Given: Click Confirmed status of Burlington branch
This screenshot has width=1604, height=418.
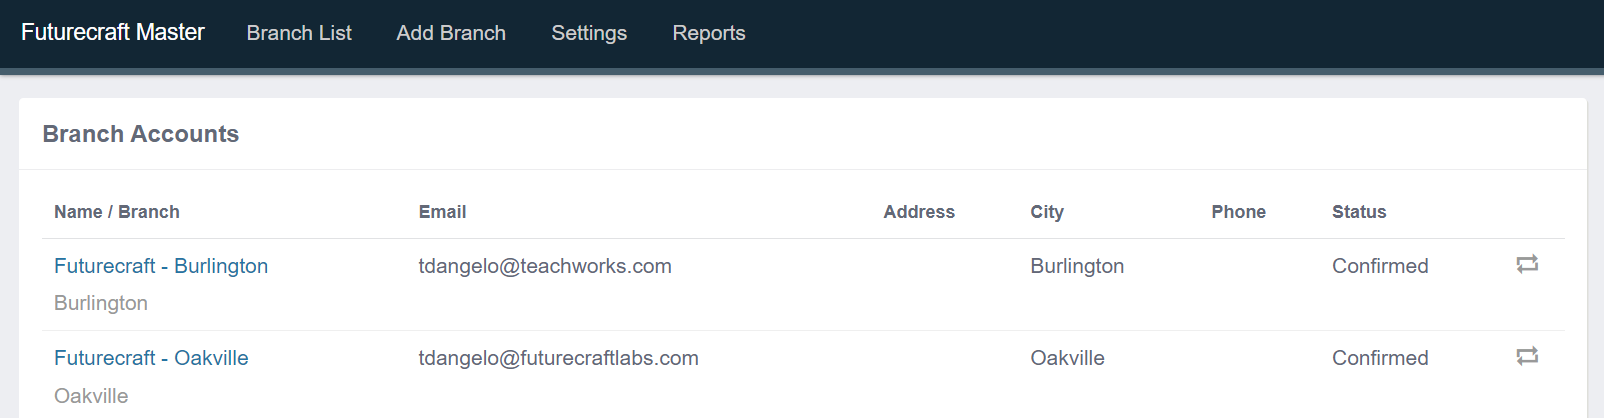Looking at the screenshot, I should point(1380,266).
